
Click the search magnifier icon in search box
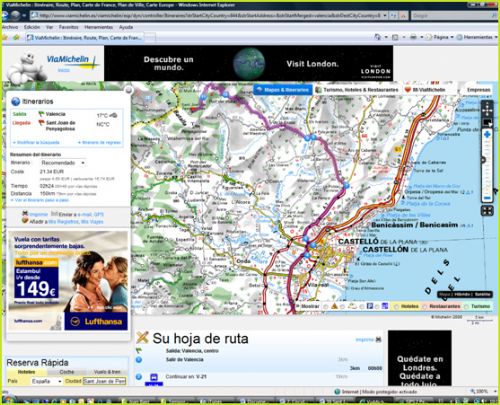(494, 16)
